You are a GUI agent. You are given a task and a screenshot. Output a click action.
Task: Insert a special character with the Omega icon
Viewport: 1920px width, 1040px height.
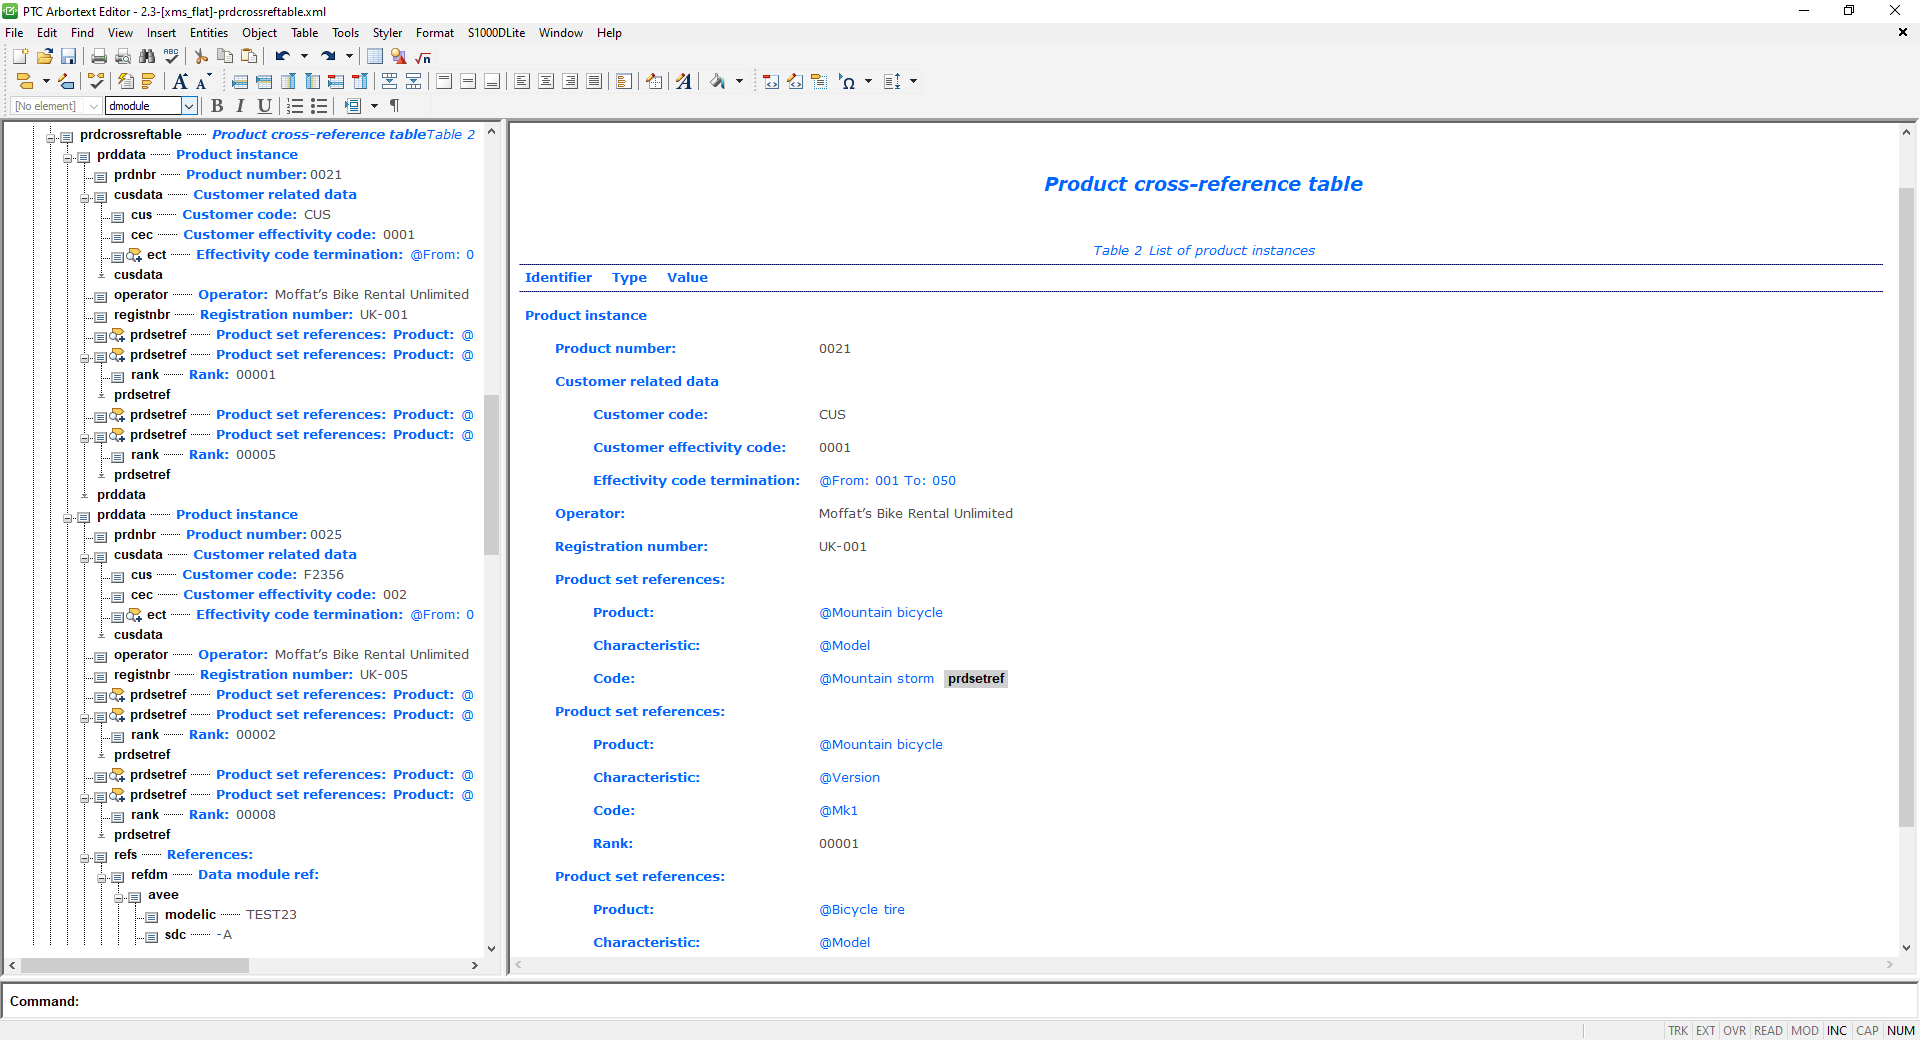(849, 82)
